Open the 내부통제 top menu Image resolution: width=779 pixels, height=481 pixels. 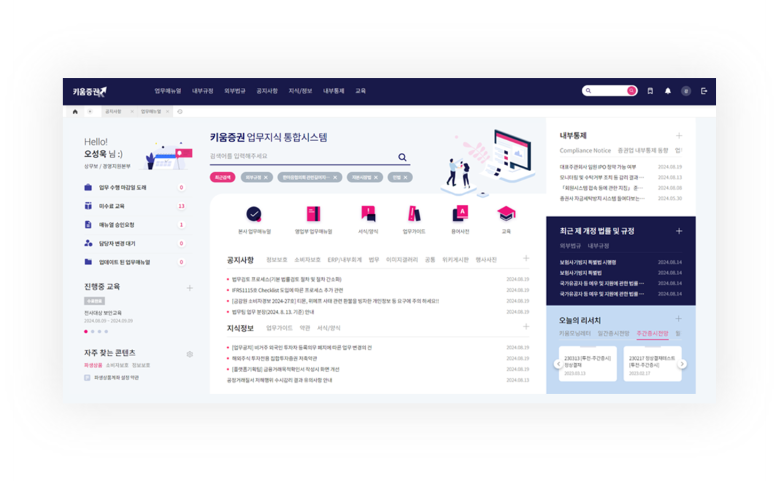(x=333, y=91)
